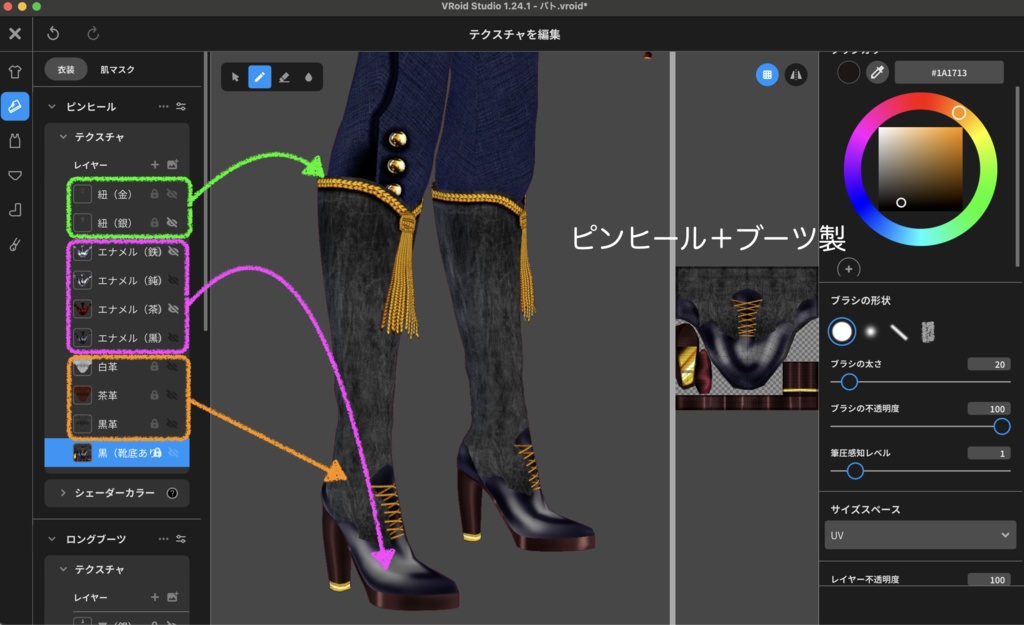This screenshot has height=625, width=1024.
Task: Click the ブラシの太さ slider handle
Action: pyautogui.click(x=850, y=381)
